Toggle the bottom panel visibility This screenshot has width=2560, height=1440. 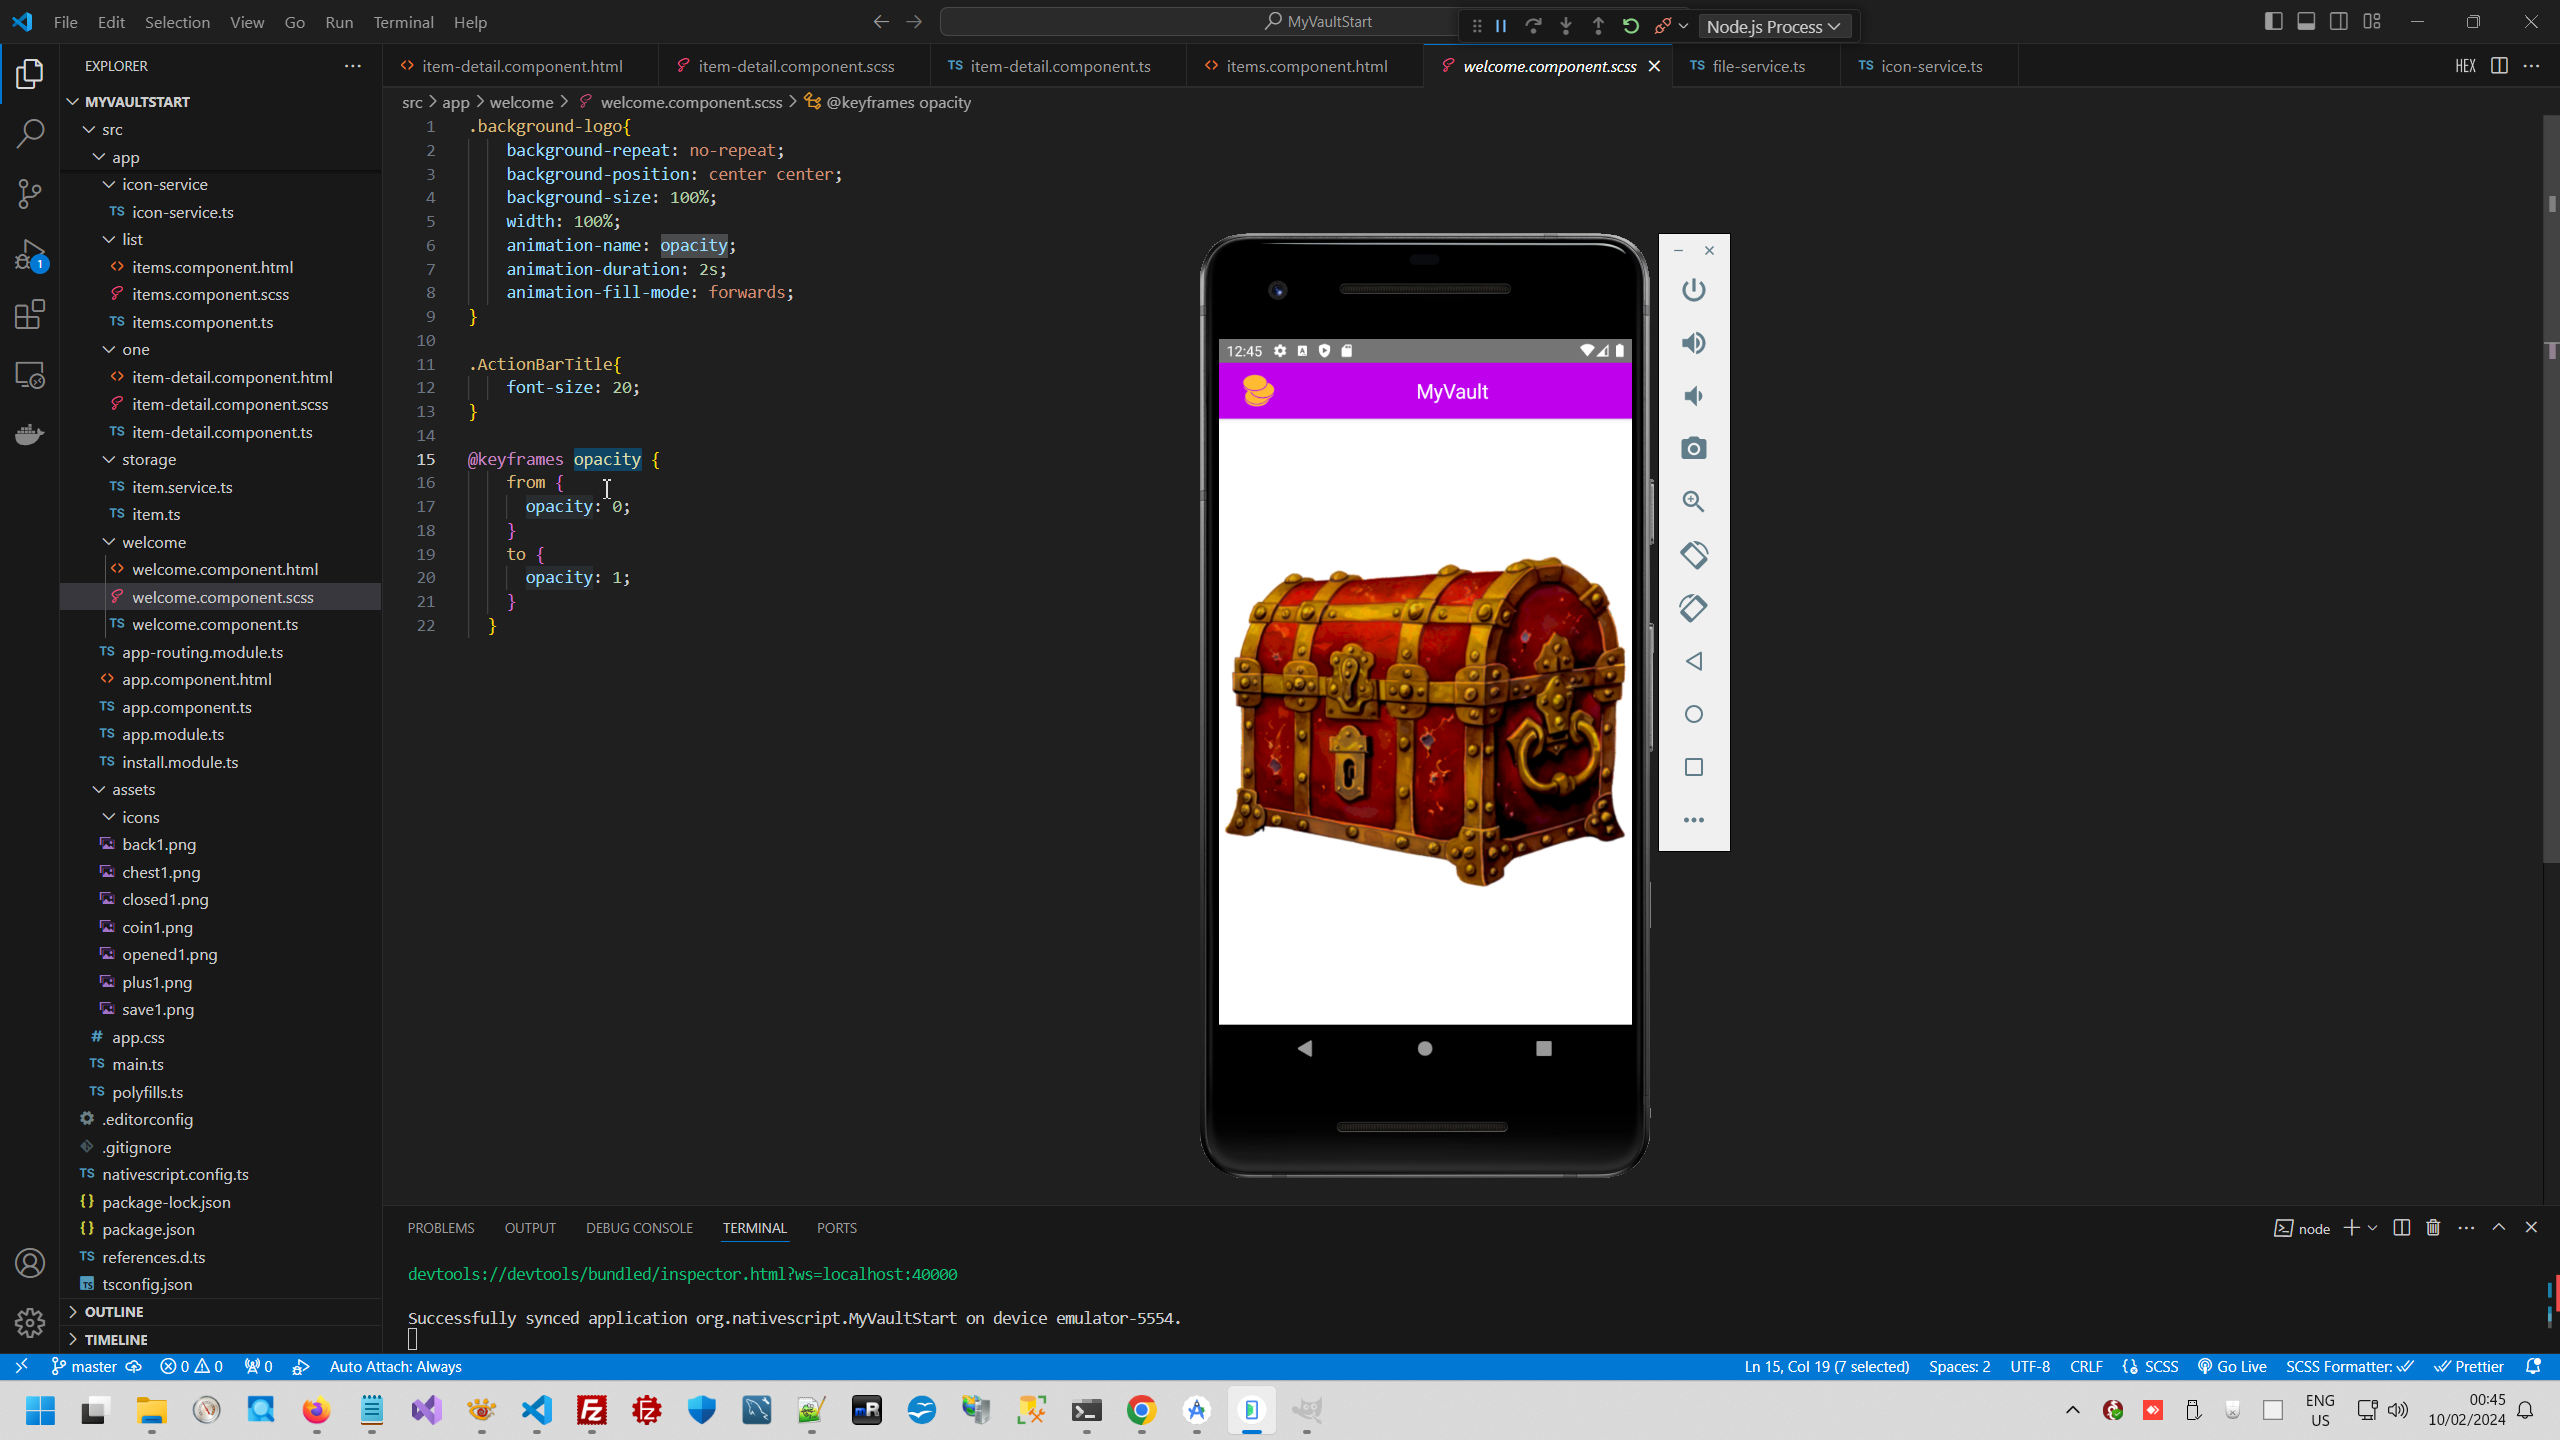coord(2307,20)
